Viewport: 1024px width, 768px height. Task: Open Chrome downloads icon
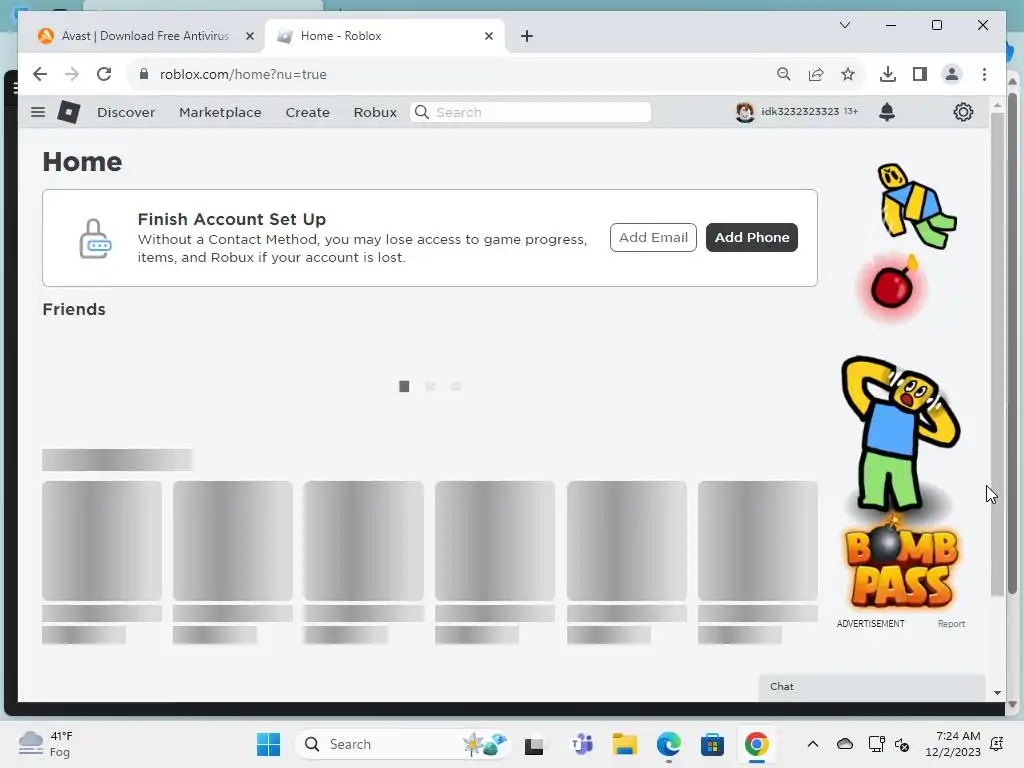[888, 74]
